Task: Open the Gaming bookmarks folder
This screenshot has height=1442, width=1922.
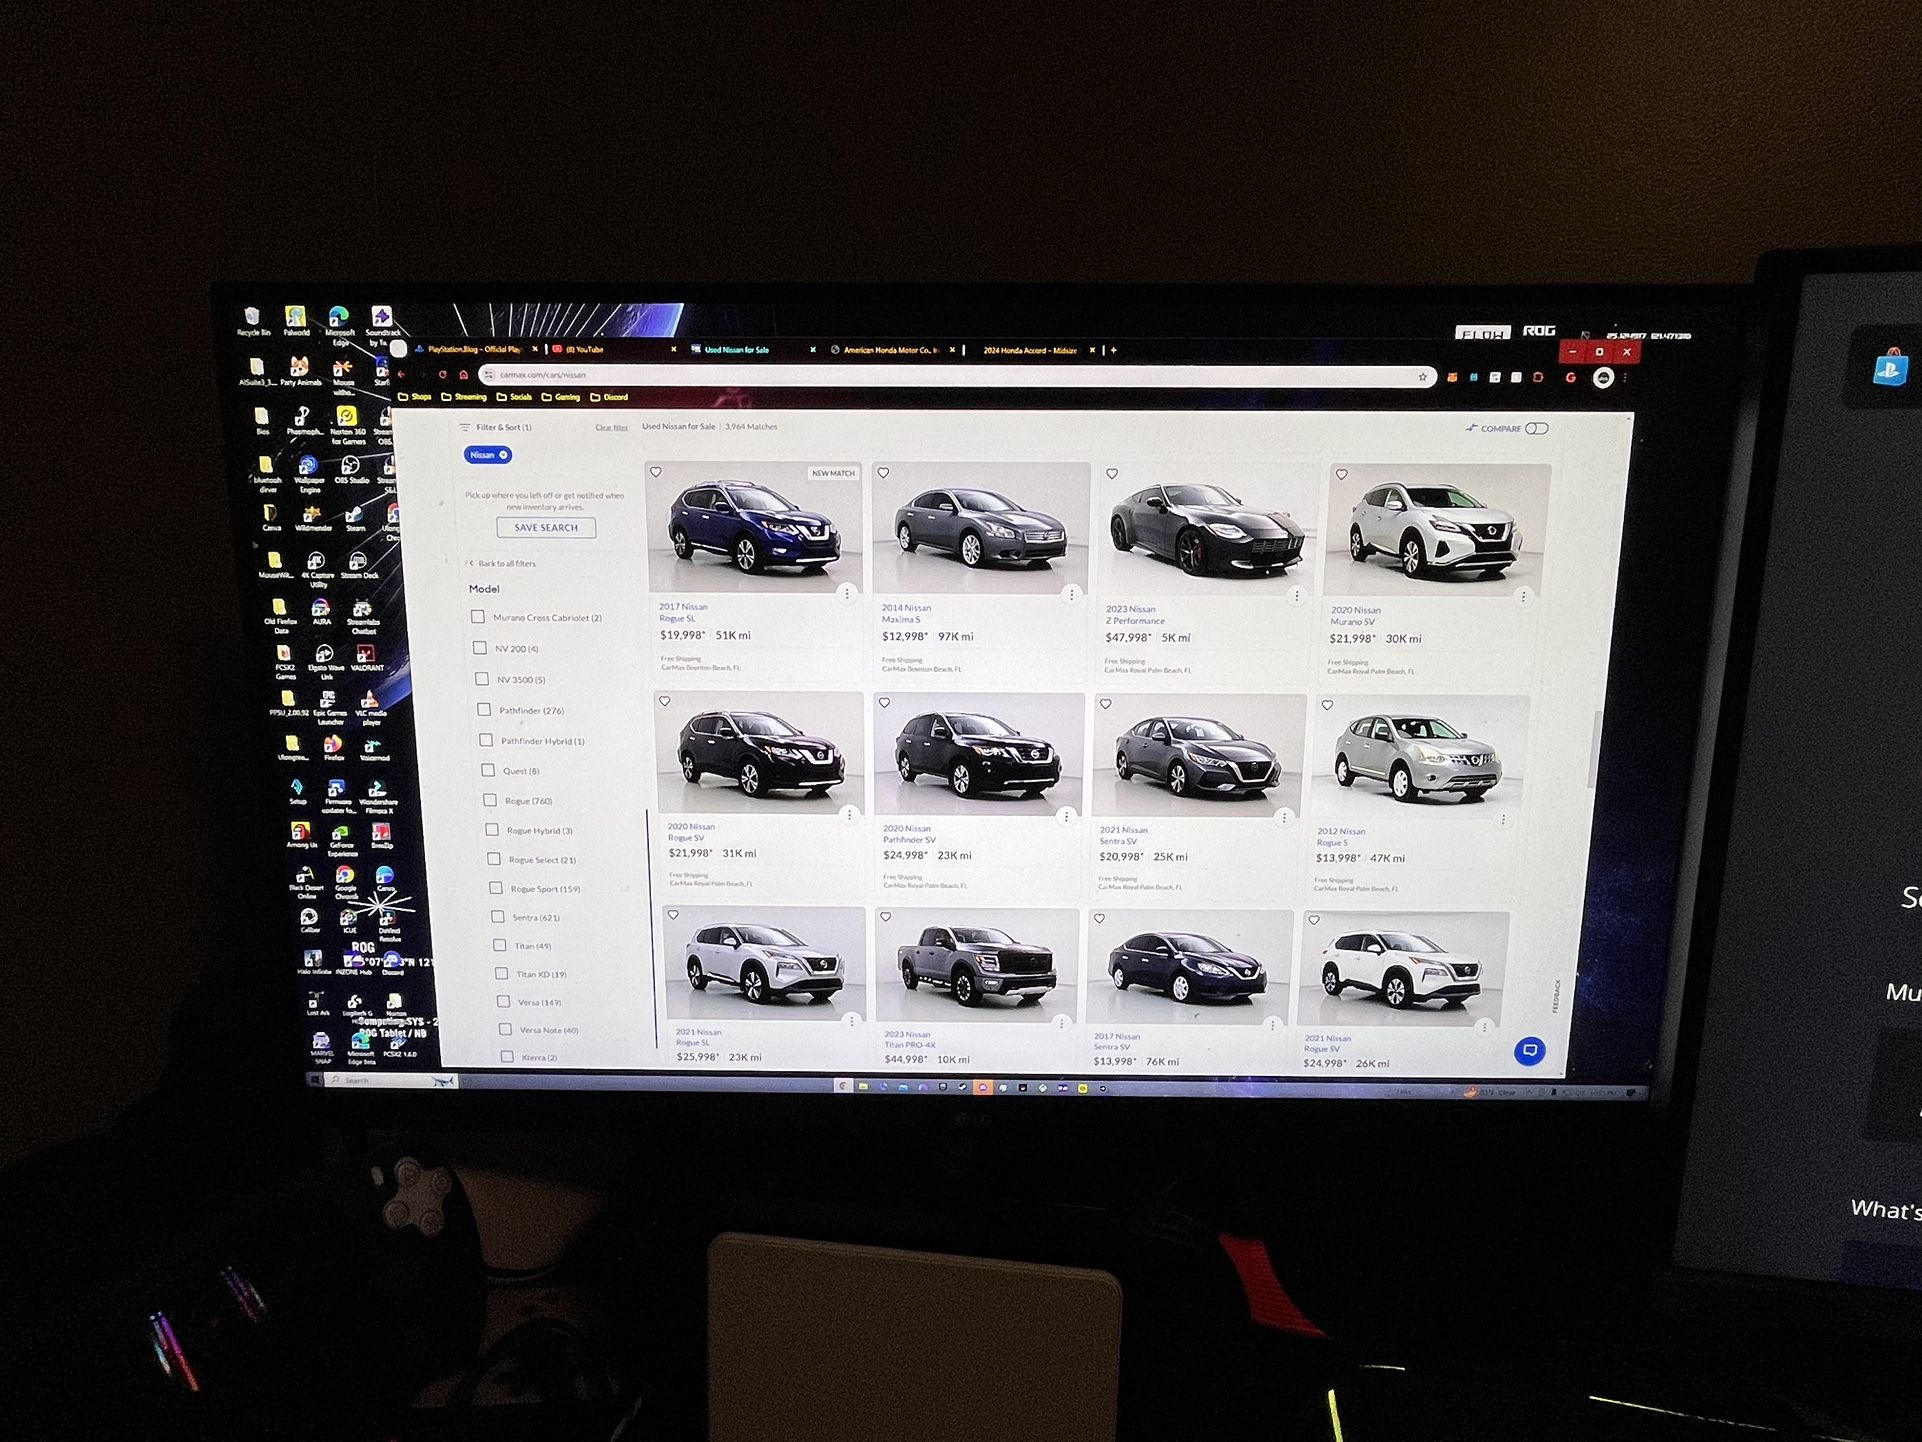Action: point(561,397)
